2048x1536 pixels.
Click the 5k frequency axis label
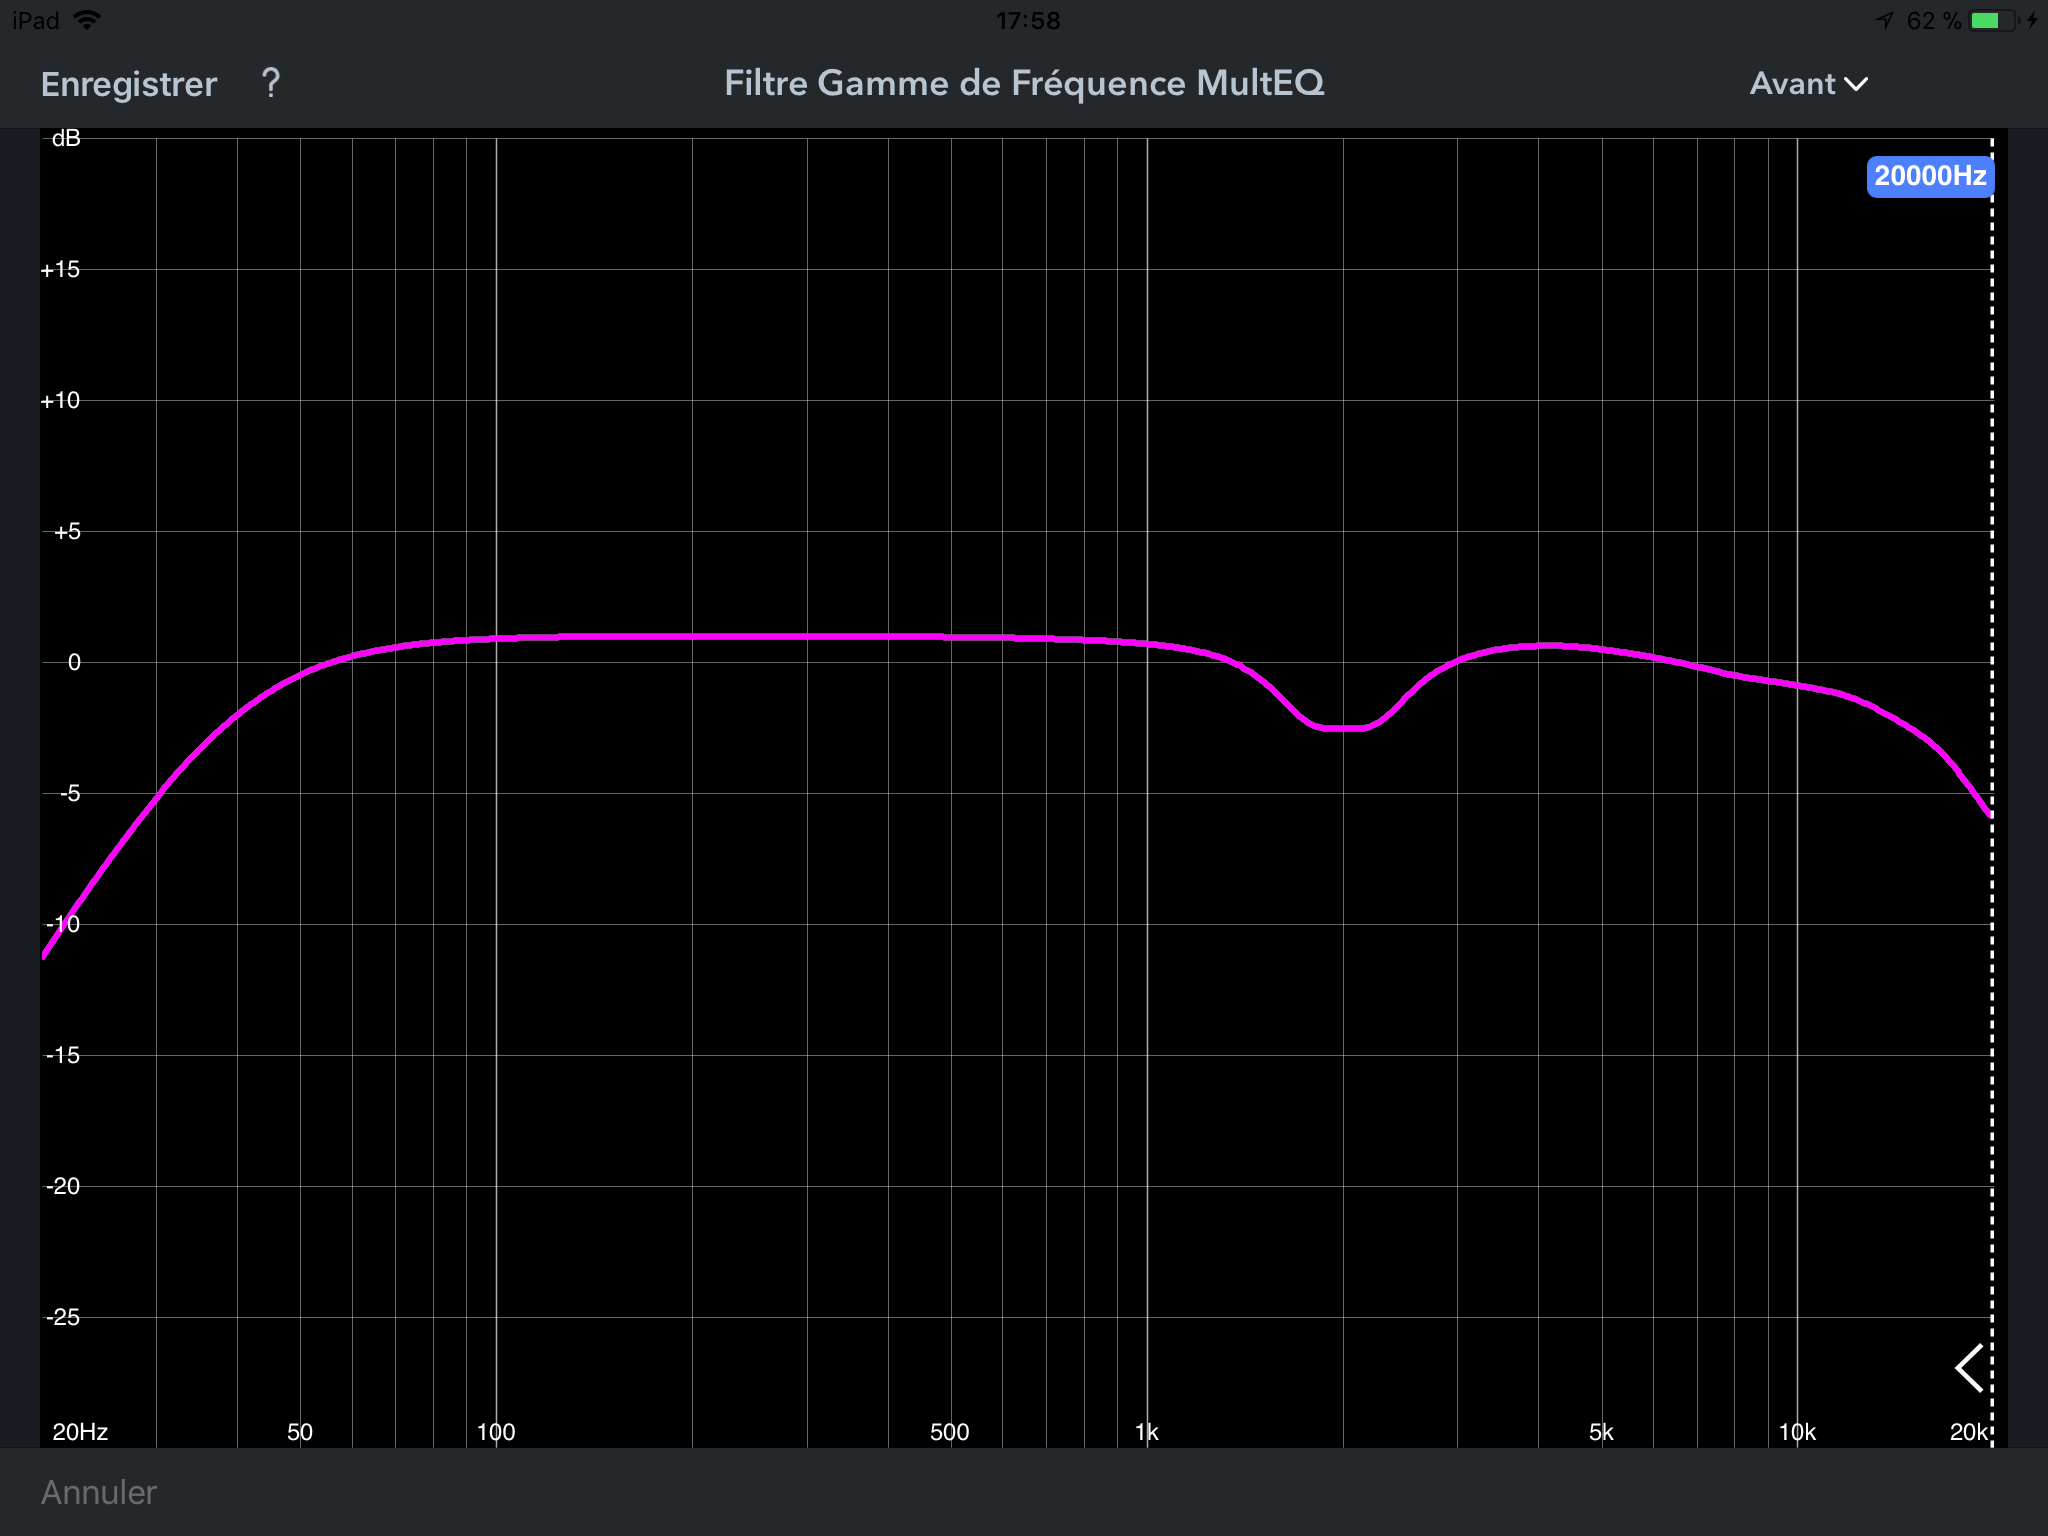[x=1601, y=1432]
